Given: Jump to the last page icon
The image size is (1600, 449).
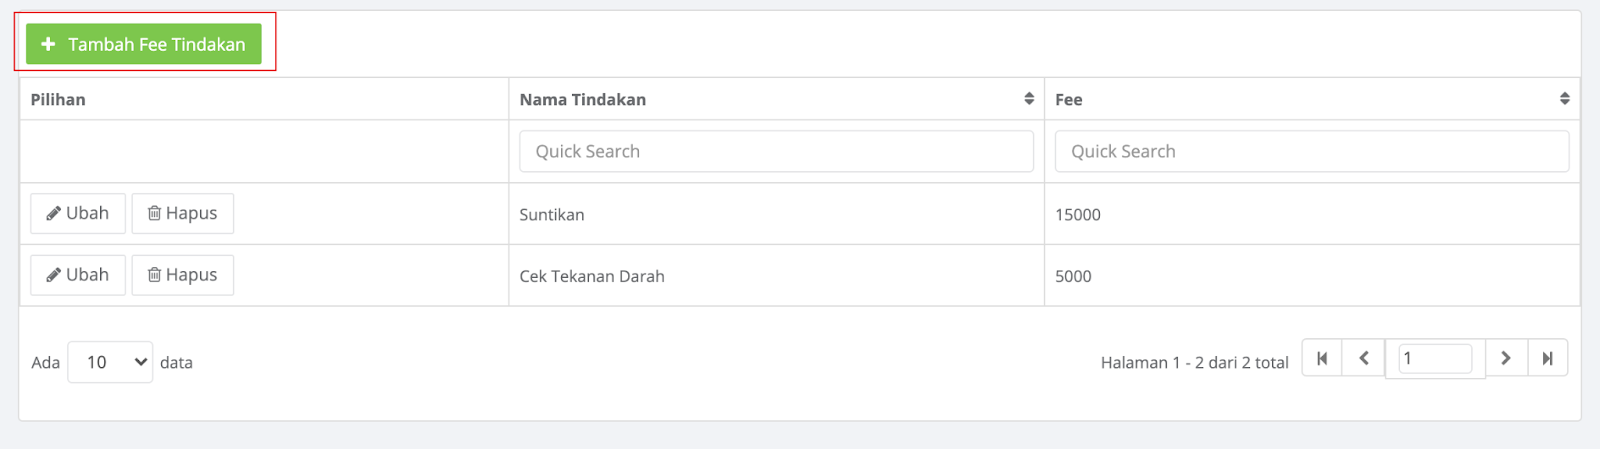Looking at the screenshot, I should pyautogui.click(x=1548, y=358).
